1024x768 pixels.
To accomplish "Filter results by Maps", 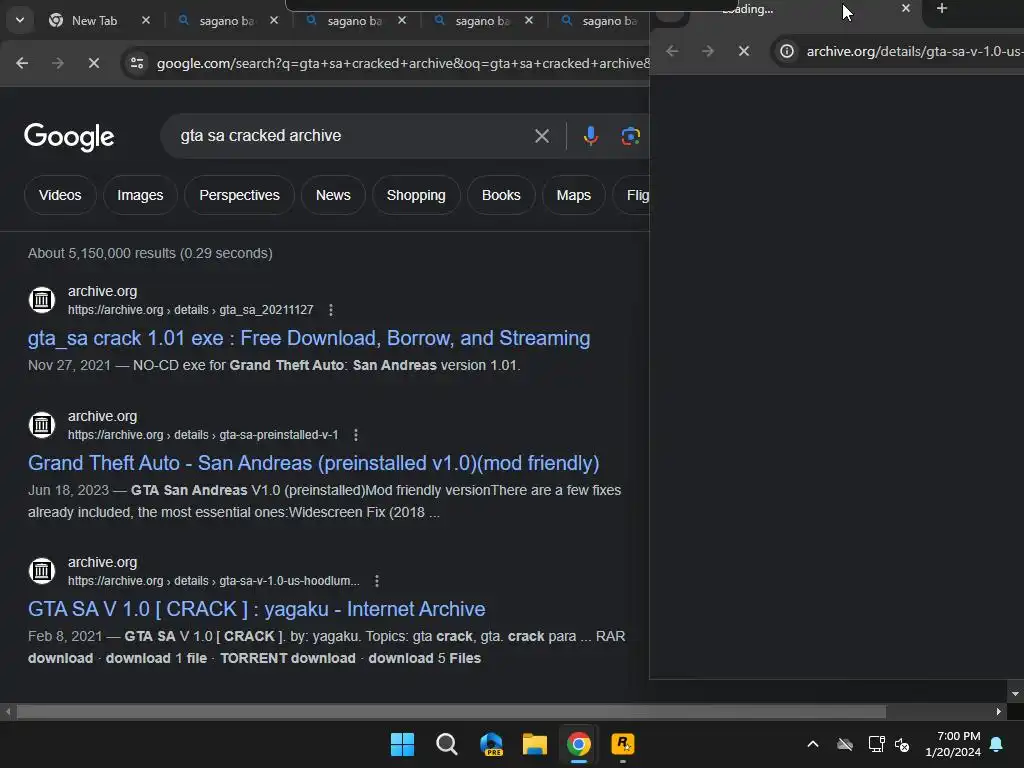I will [573, 195].
